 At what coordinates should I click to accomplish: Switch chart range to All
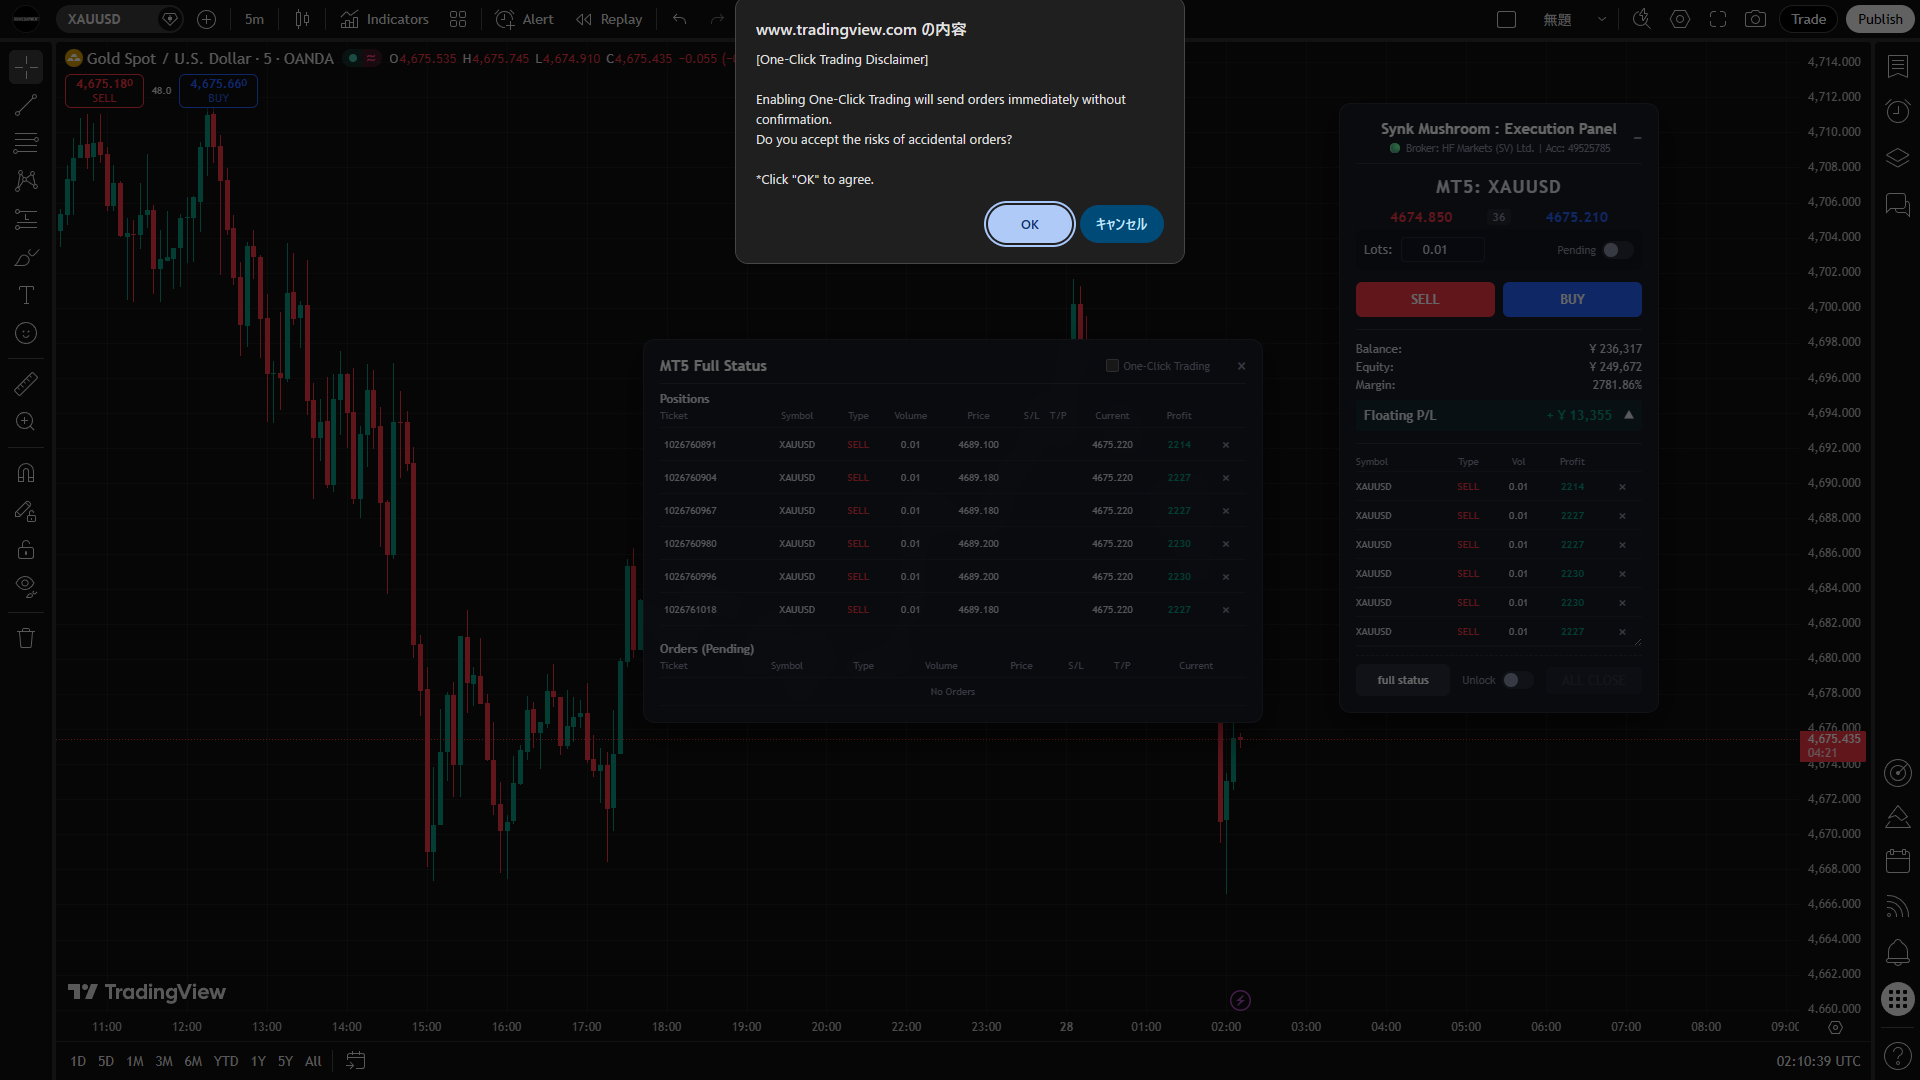click(313, 1061)
